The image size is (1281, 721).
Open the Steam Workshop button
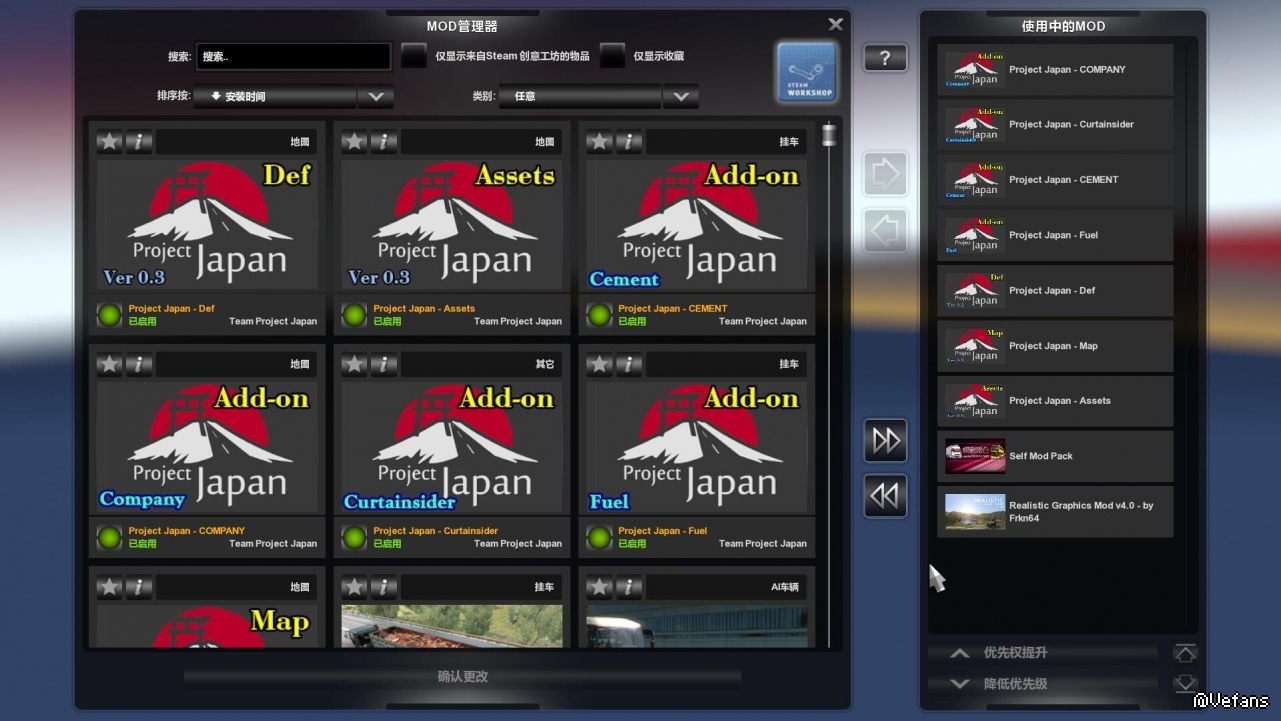[x=807, y=72]
